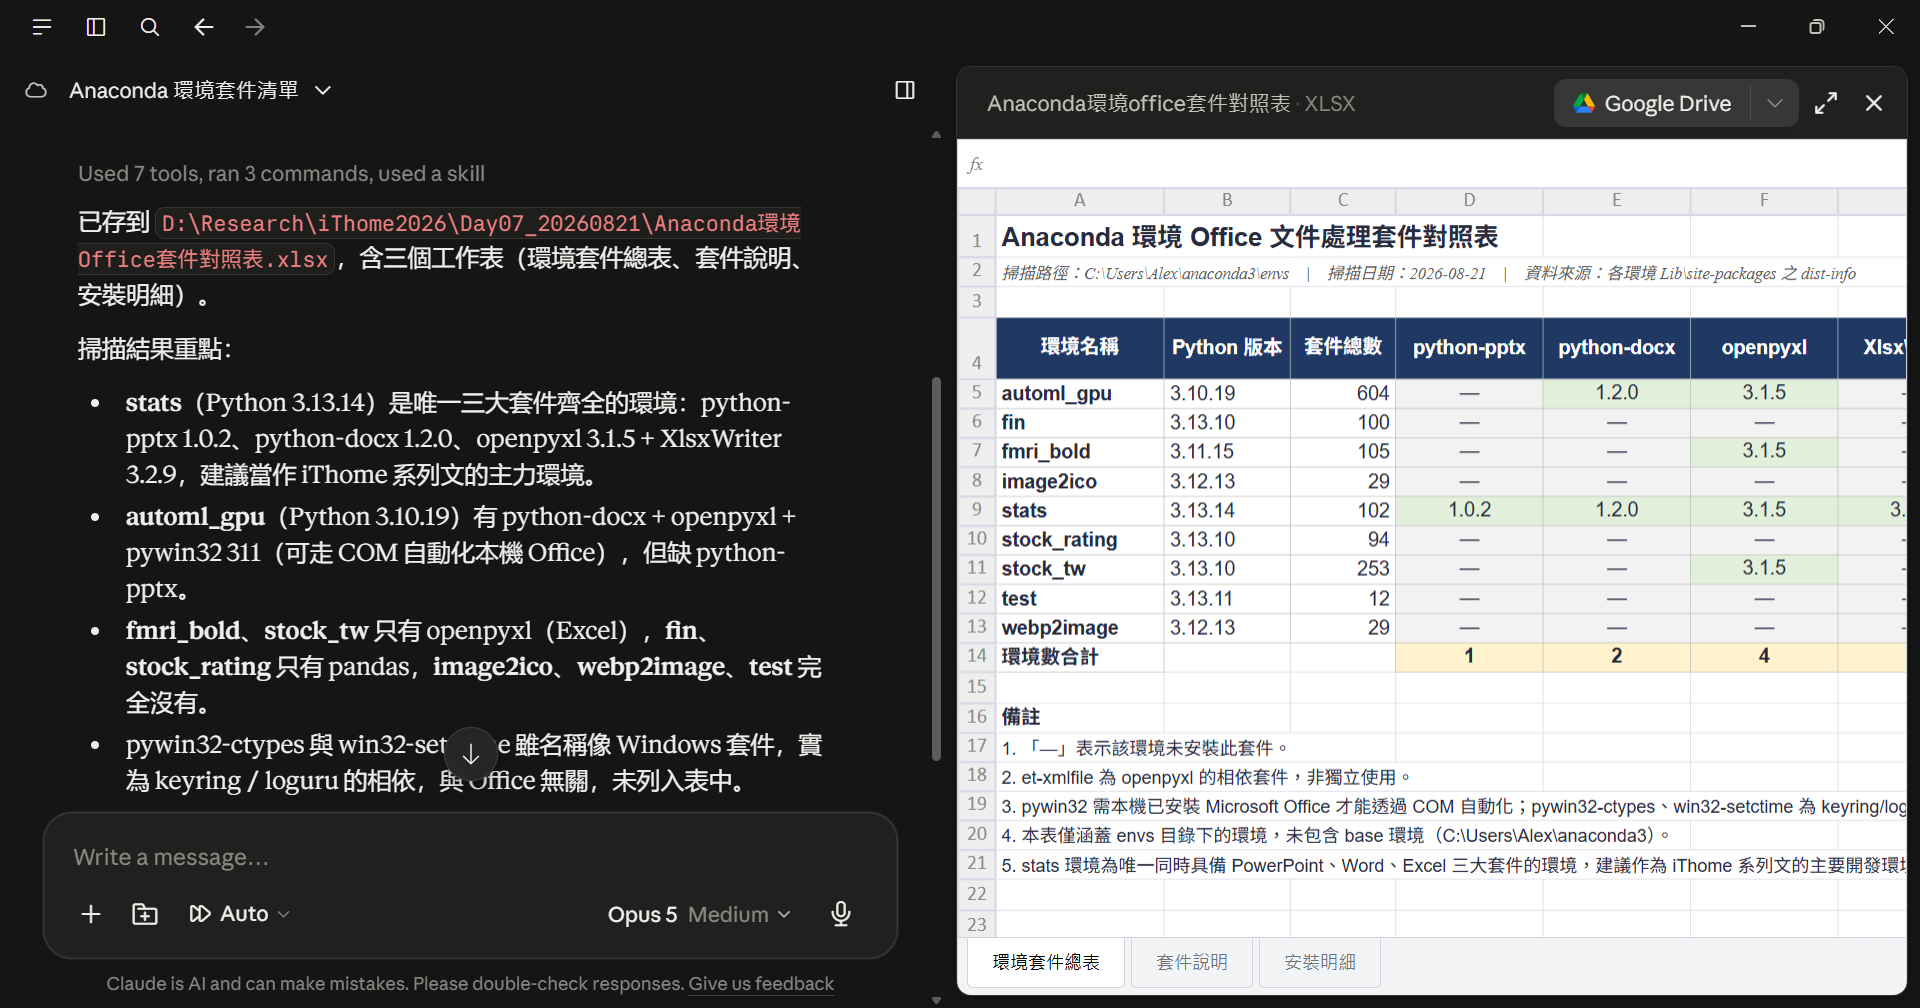
Task: Expand the spreadsheet preview to fullscreen
Action: 1826,103
